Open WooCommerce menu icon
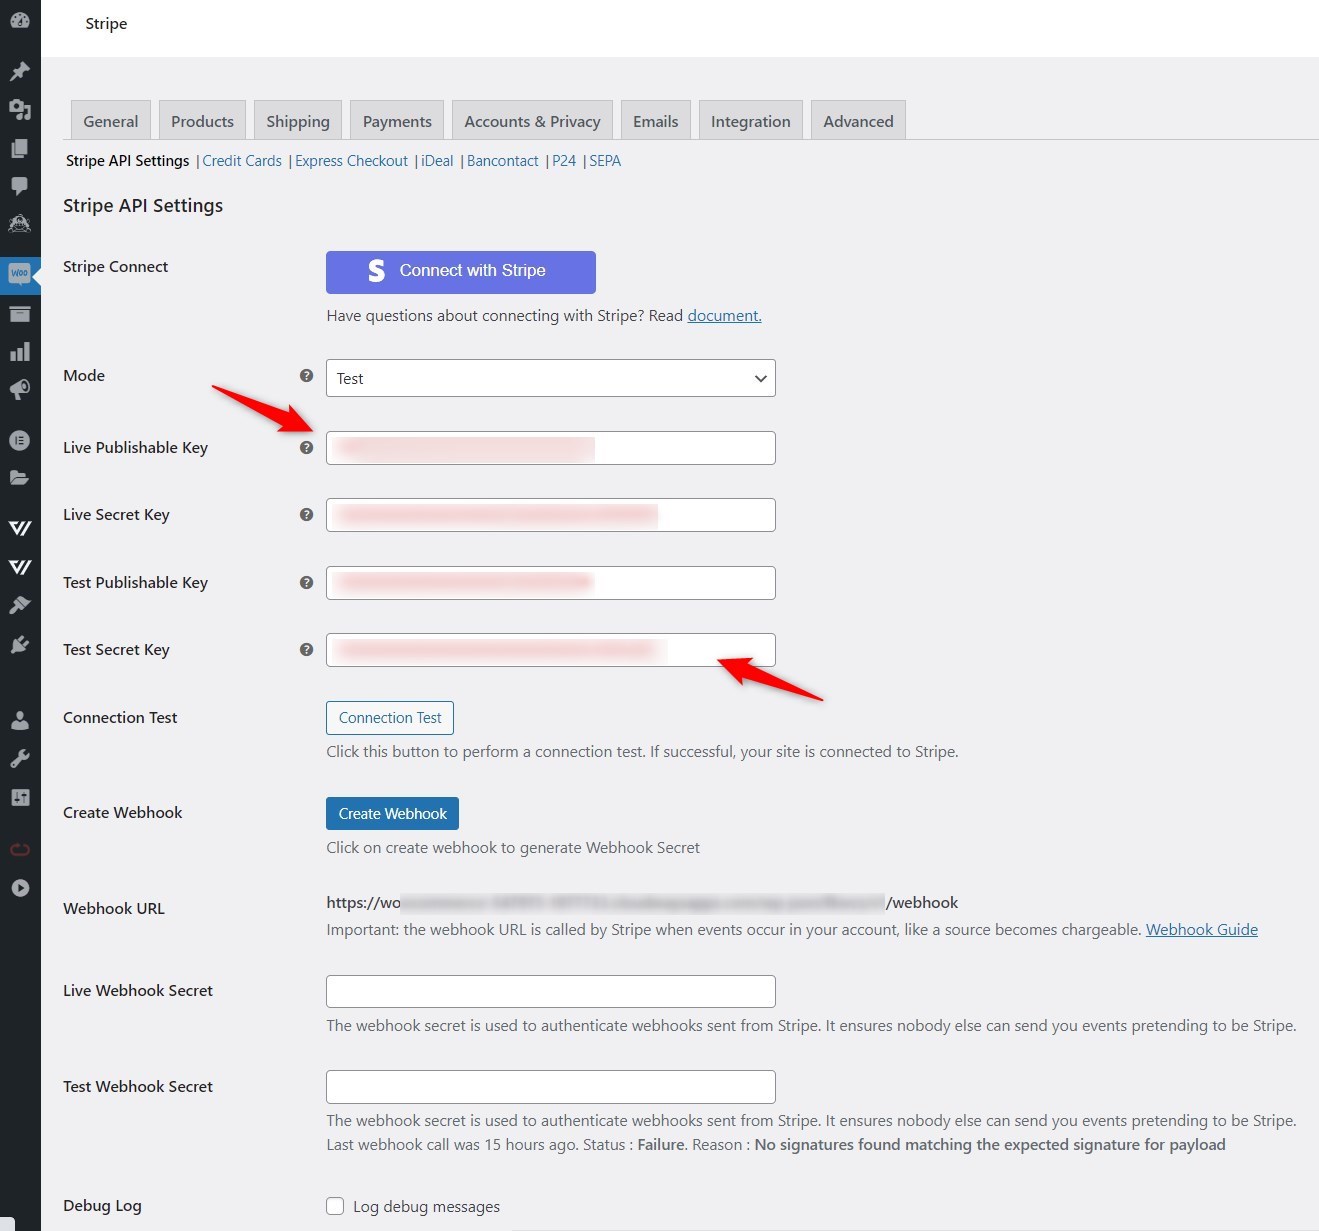This screenshot has width=1319, height=1231. [20, 273]
